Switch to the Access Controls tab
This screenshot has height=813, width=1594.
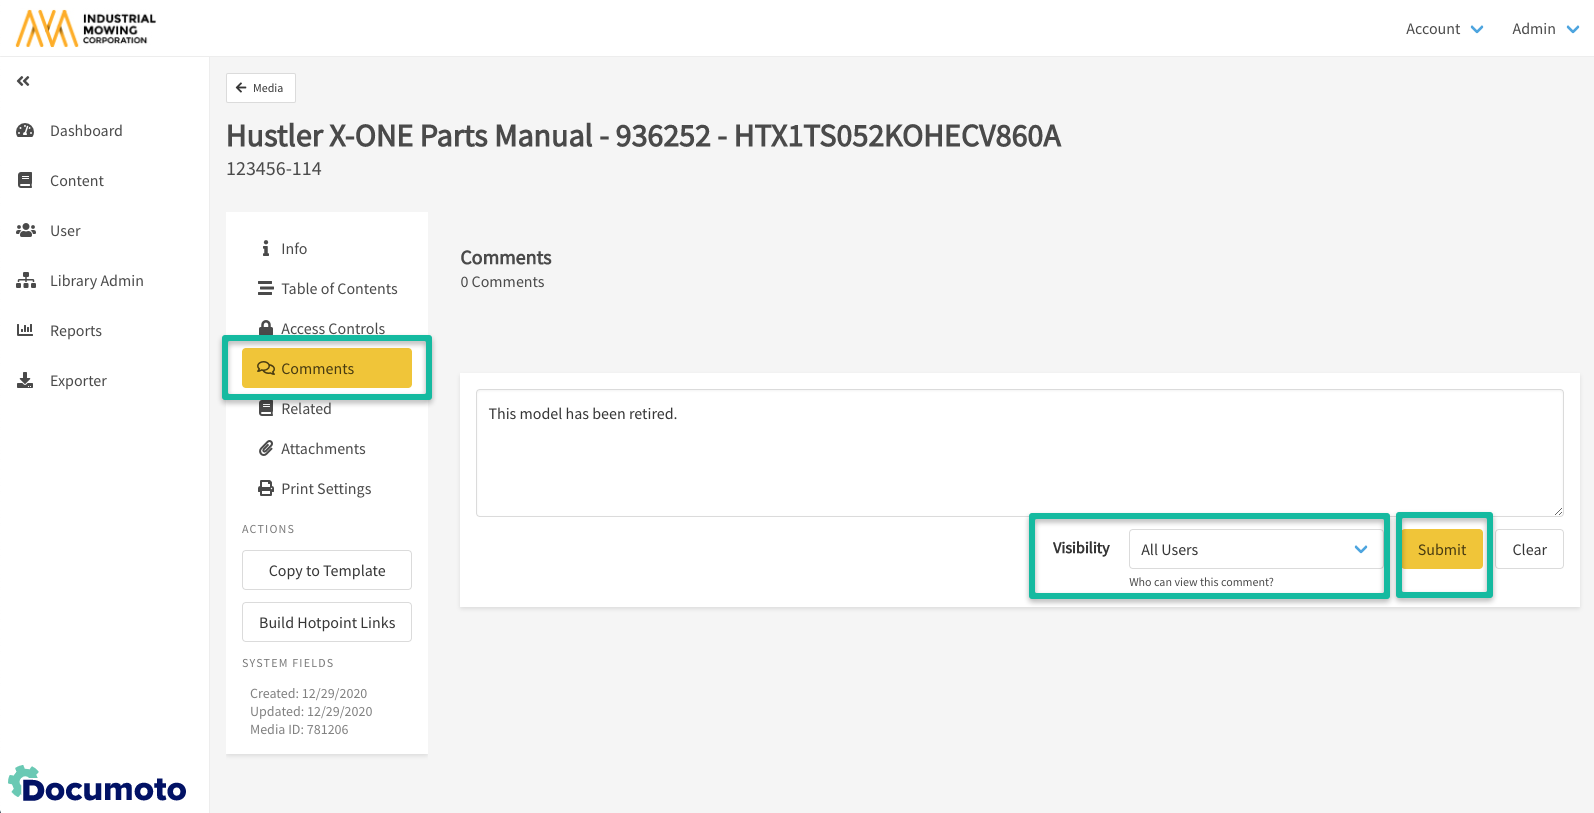tap(332, 328)
